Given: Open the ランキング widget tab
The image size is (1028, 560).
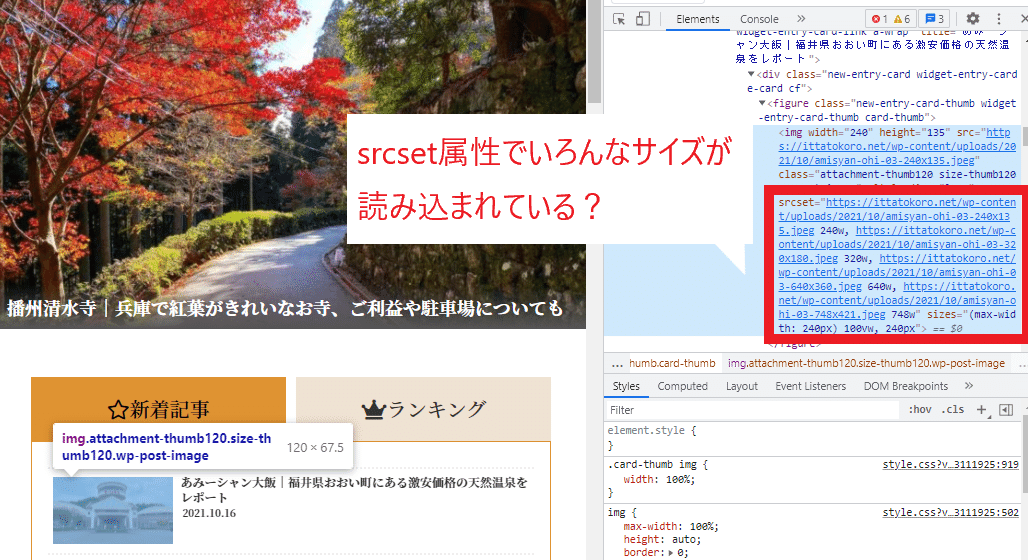Looking at the screenshot, I should pos(424,409).
